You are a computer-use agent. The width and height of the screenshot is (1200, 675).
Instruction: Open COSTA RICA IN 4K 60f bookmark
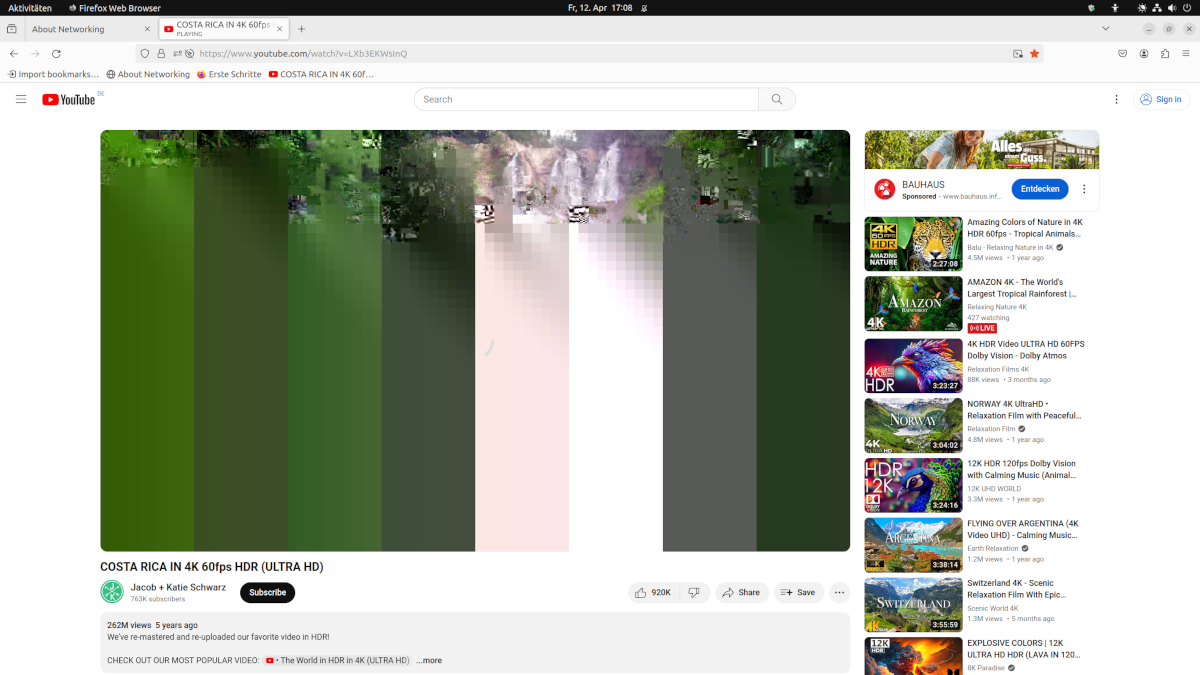[x=321, y=74]
